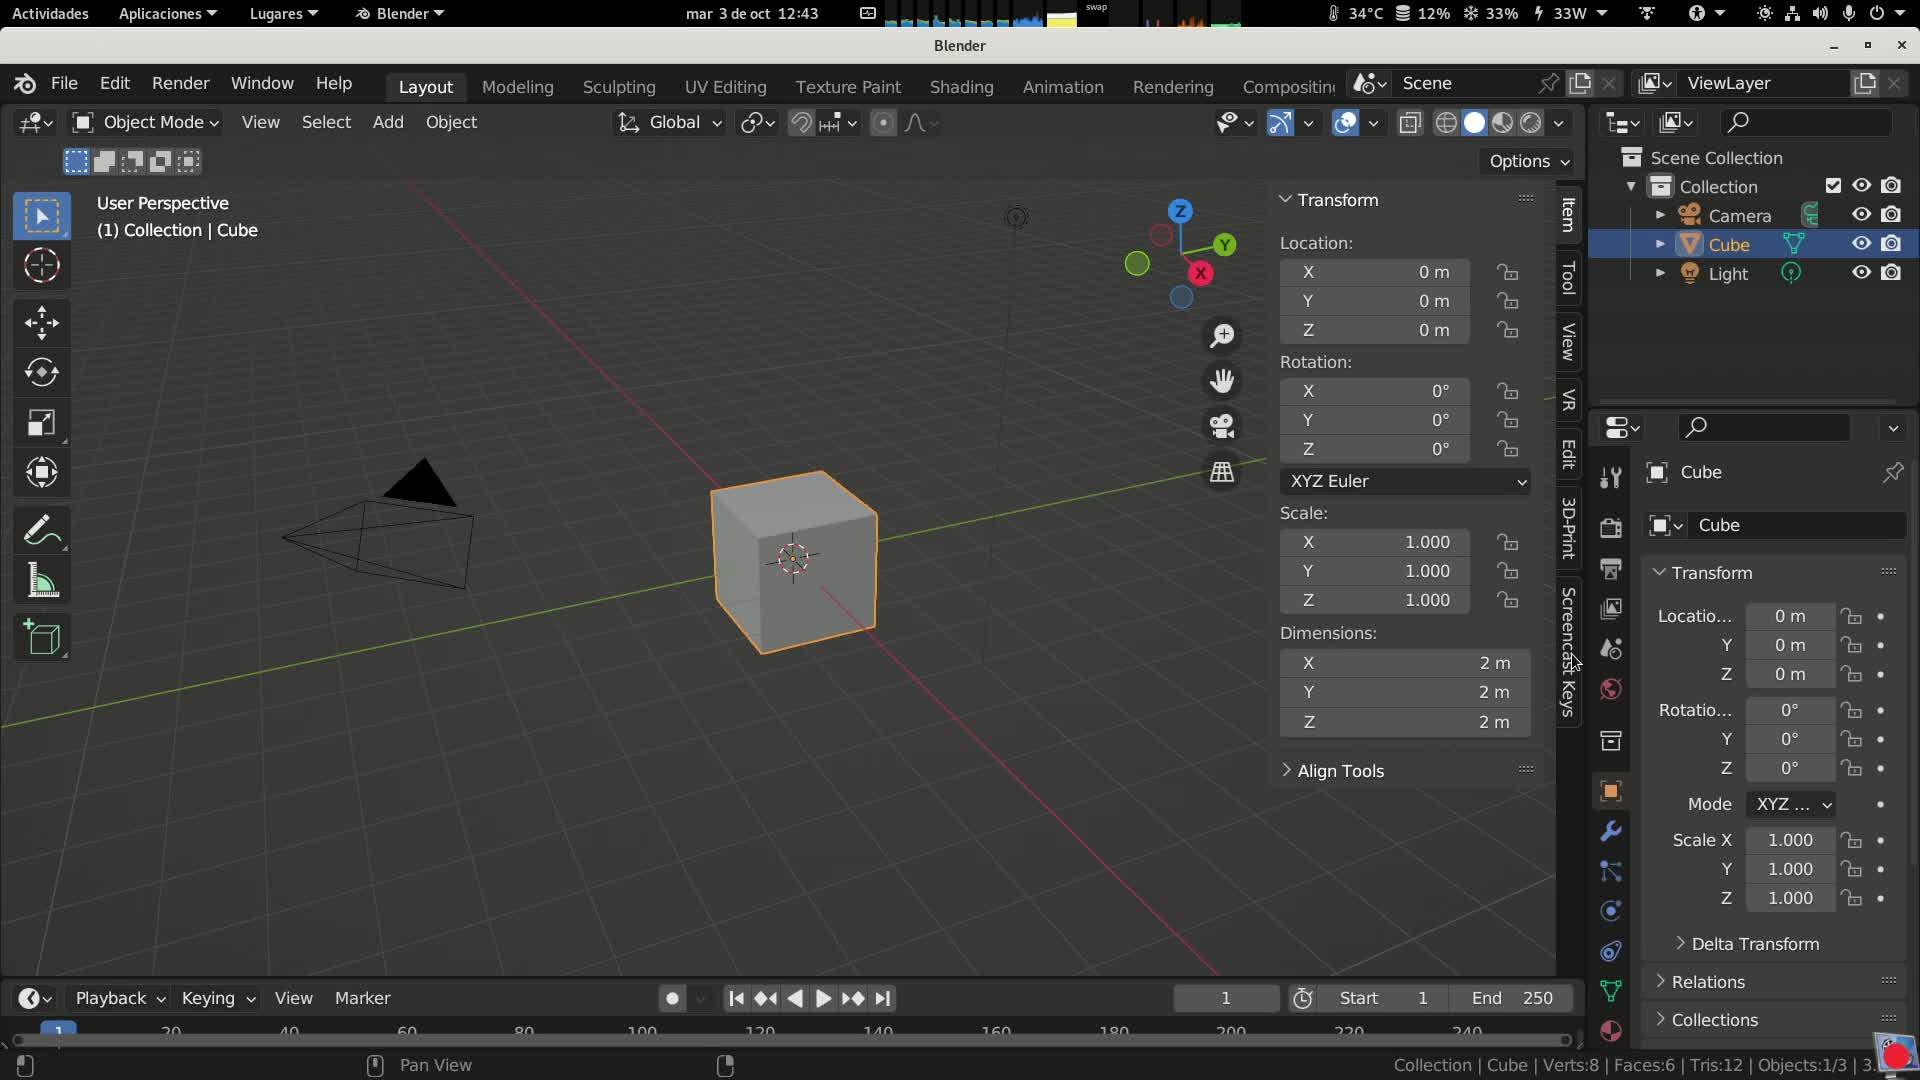This screenshot has height=1080, width=1920.
Task: Click the End frame field
Action: pos(1511,998)
